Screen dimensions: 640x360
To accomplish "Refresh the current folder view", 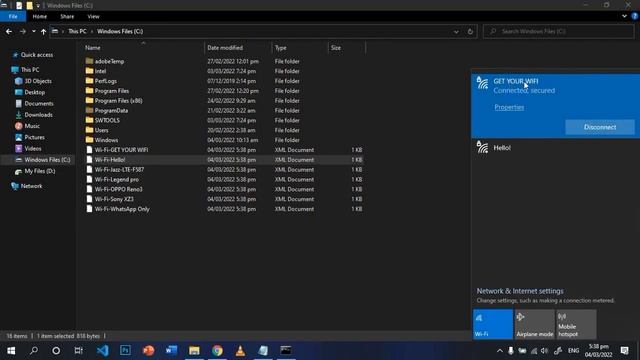I will pyautogui.click(x=470, y=31).
